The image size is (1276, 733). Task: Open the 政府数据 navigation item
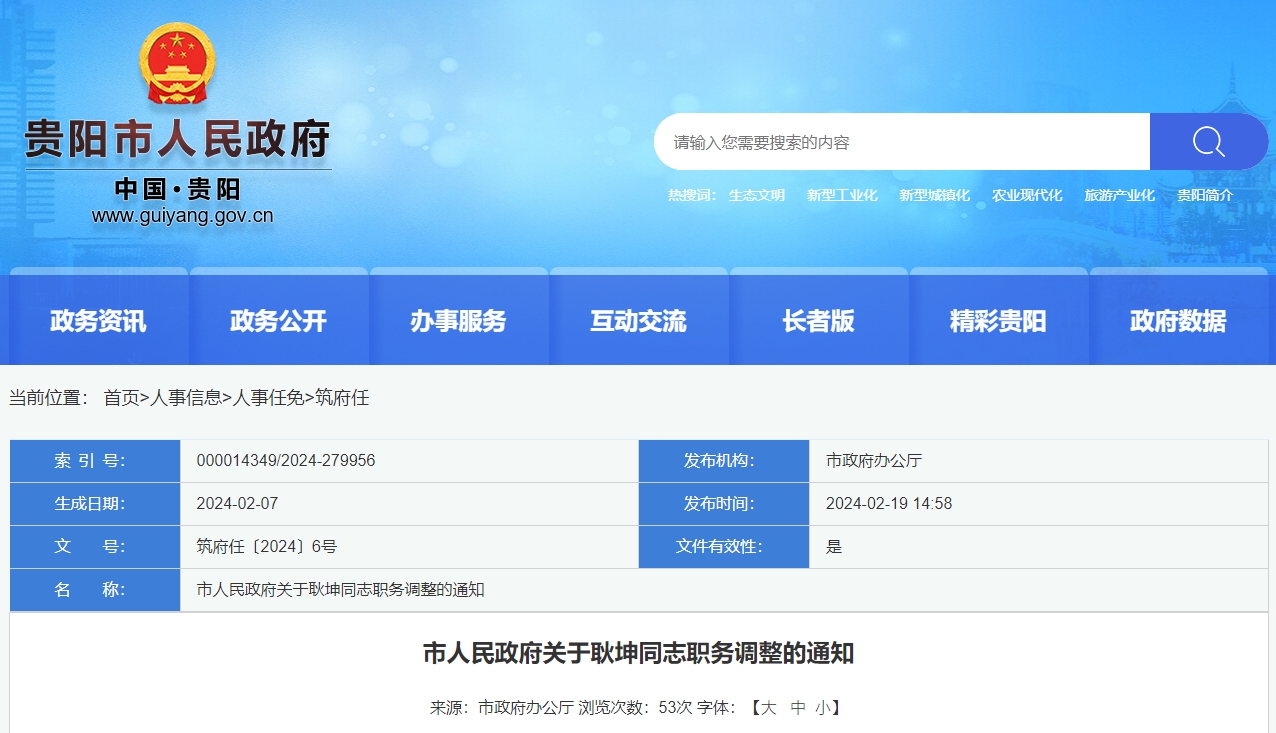point(1178,321)
